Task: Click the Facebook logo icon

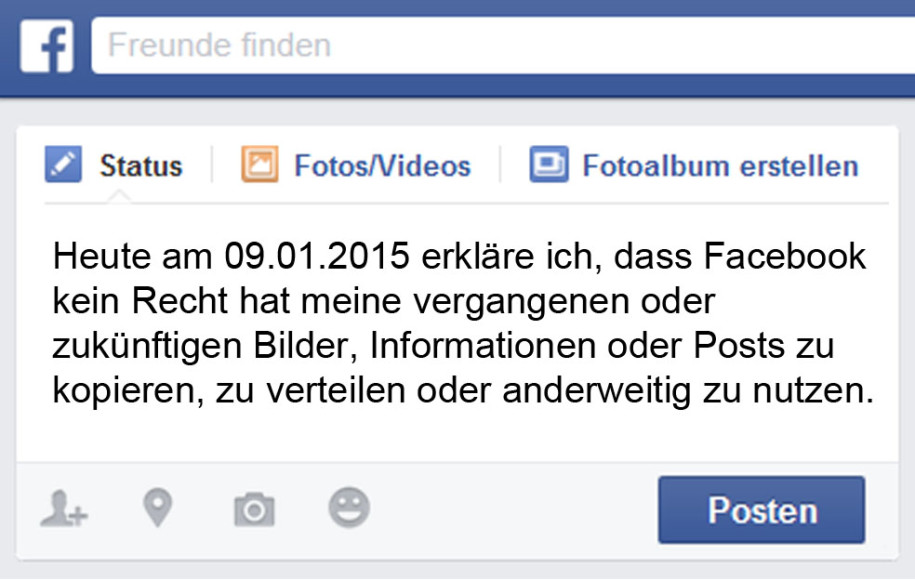Action: (47, 46)
